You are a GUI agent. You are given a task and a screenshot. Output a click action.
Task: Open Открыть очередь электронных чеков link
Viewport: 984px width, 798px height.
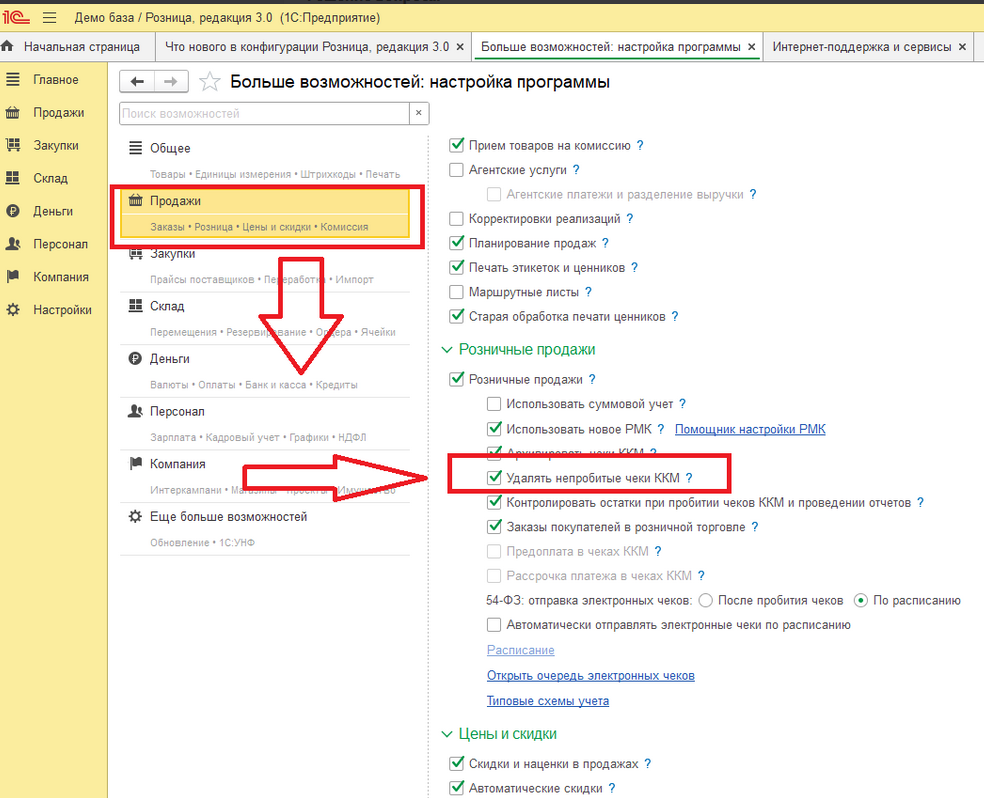pos(591,676)
